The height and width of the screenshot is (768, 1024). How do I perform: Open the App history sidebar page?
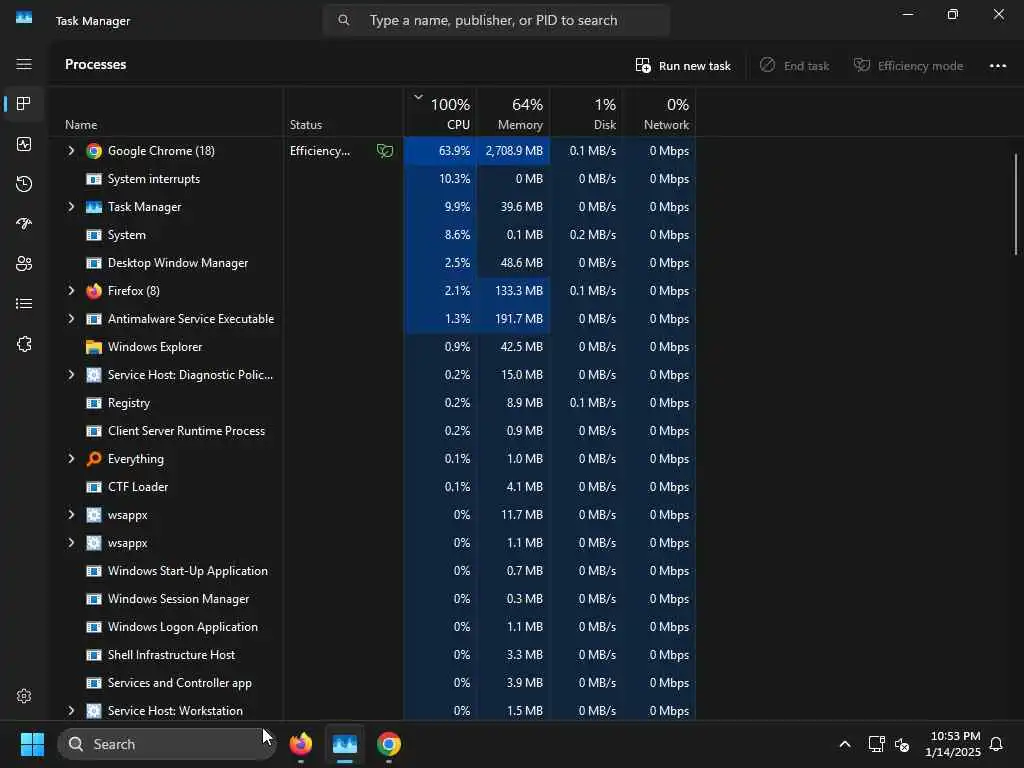coord(24,184)
